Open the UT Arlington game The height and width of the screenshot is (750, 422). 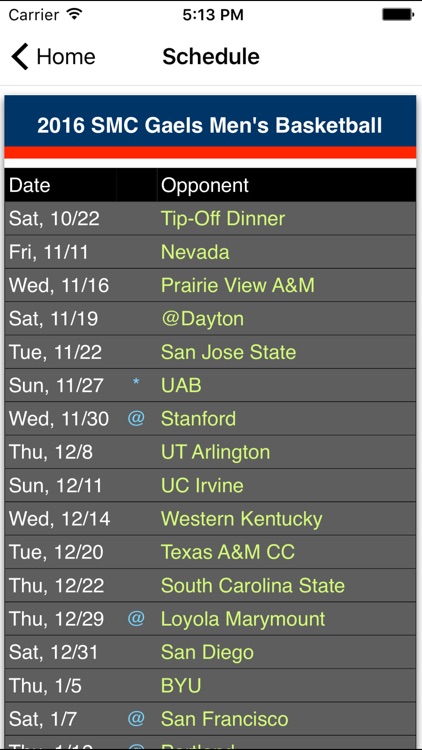pyautogui.click(x=215, y=452)
